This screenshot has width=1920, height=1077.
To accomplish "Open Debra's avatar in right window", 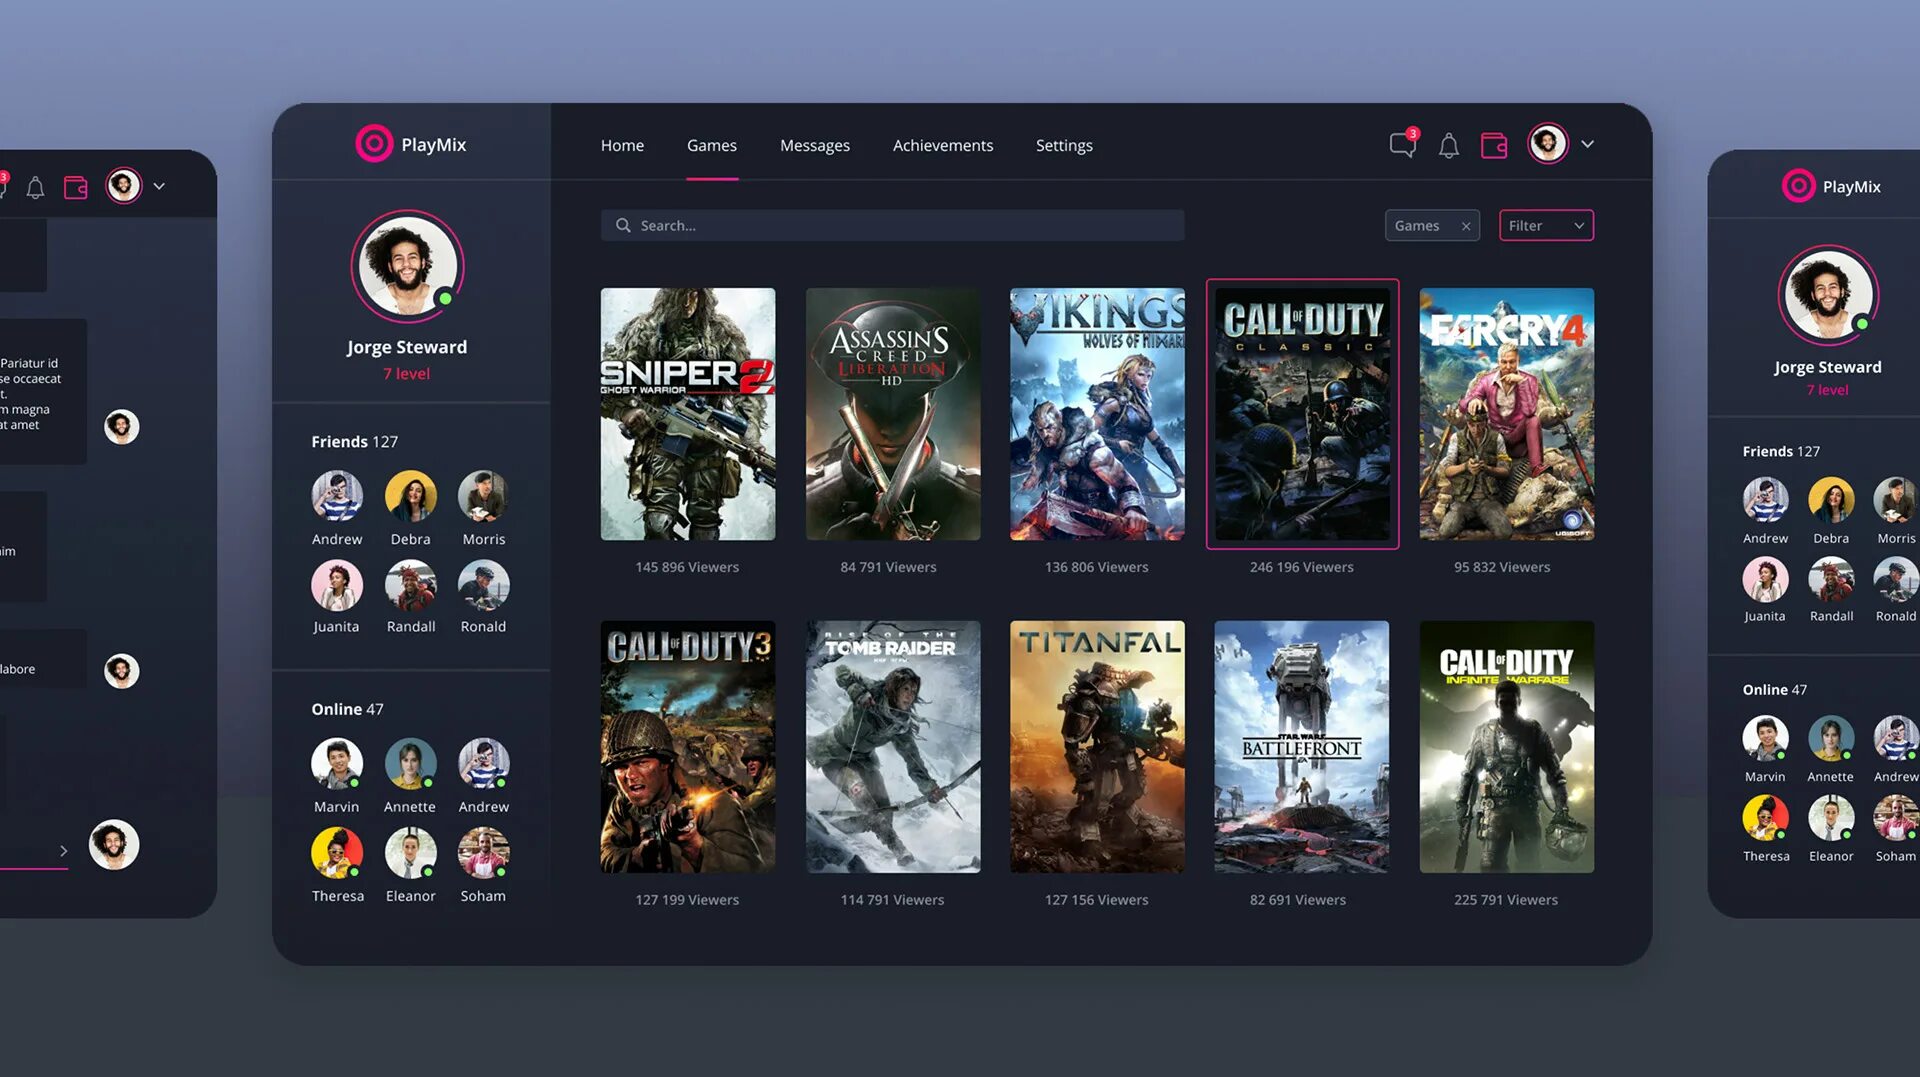I will [1831, 500].
